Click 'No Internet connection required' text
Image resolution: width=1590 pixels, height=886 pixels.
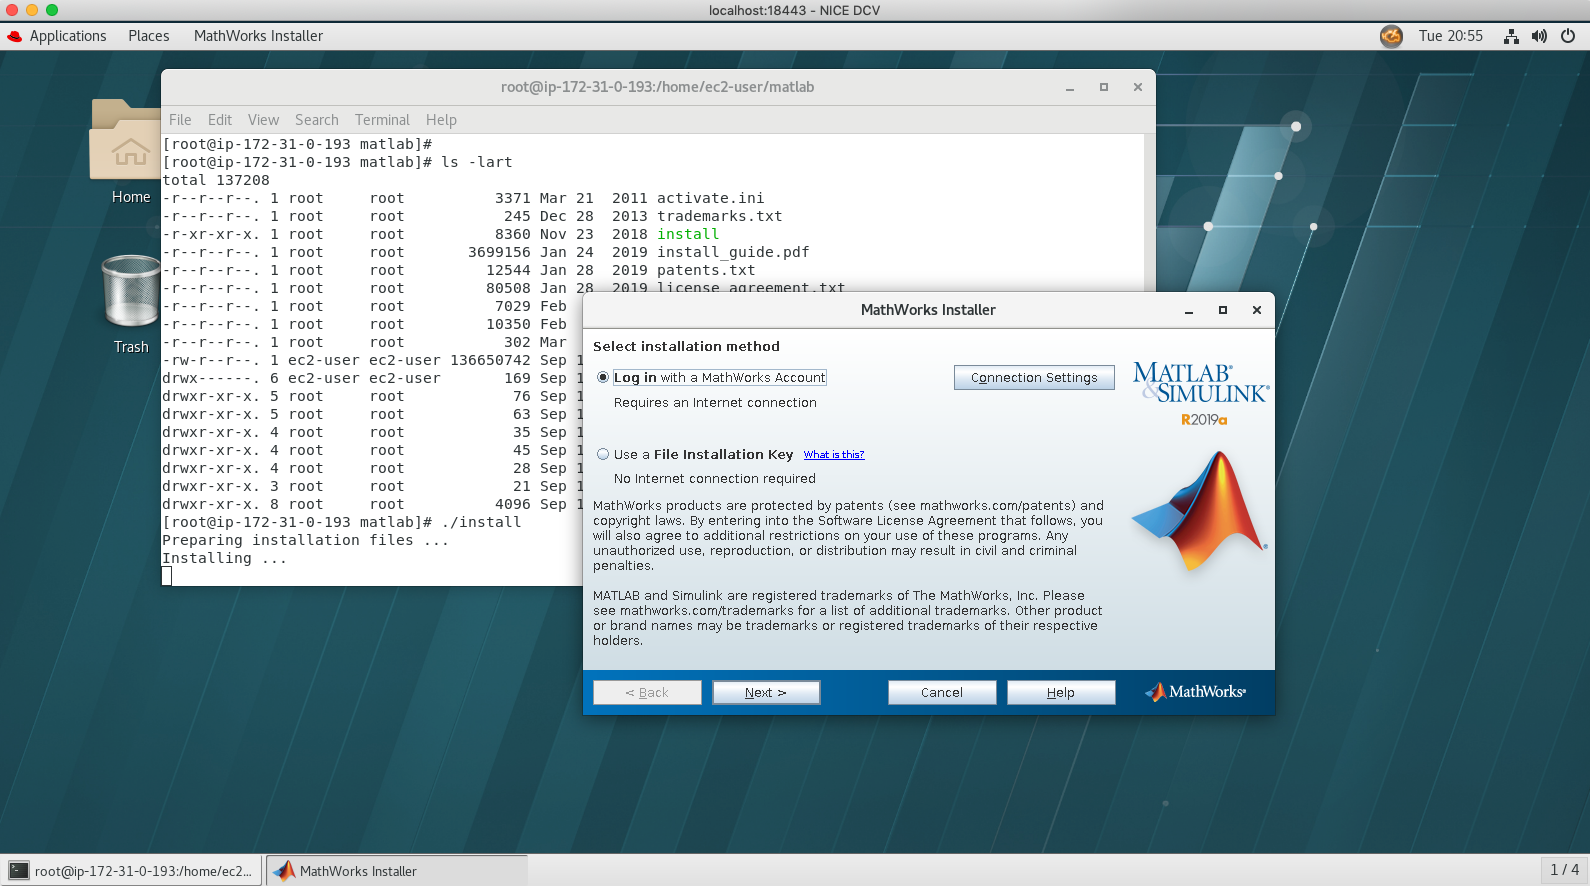(x=715, y=479)
